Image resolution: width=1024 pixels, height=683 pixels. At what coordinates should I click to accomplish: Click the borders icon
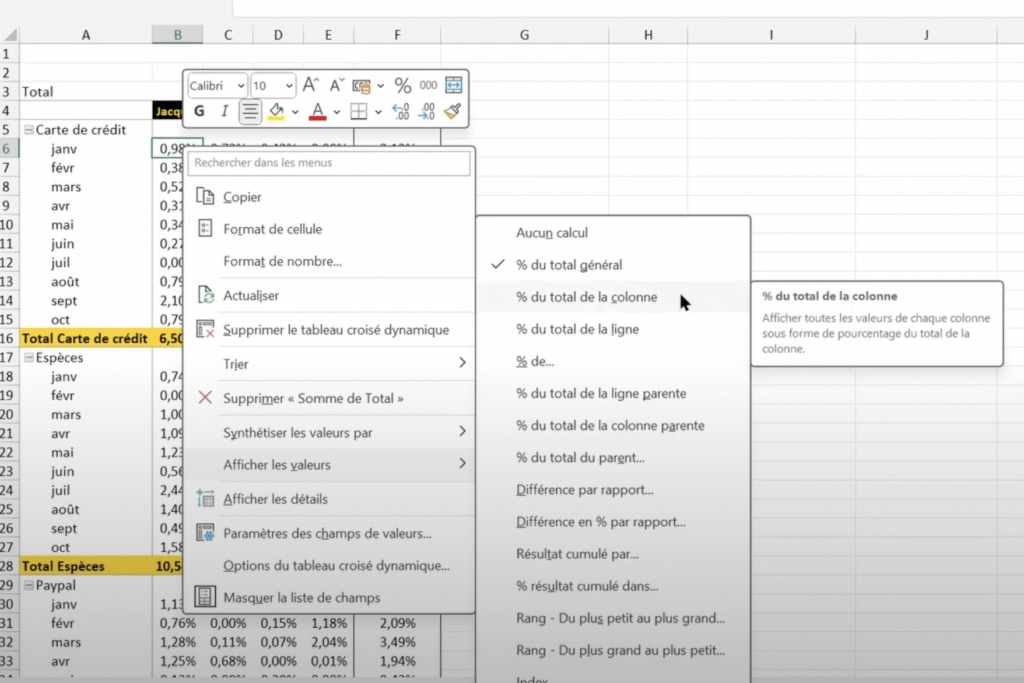pyautogui.click(x=359, y=112)
